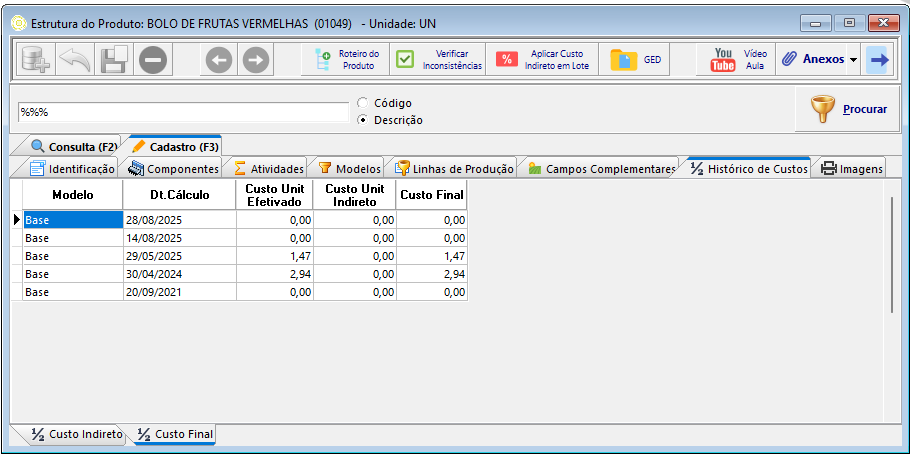Click the undo arrow toolbar icon
The image size is (910, 455).
[x=74, y=60]
